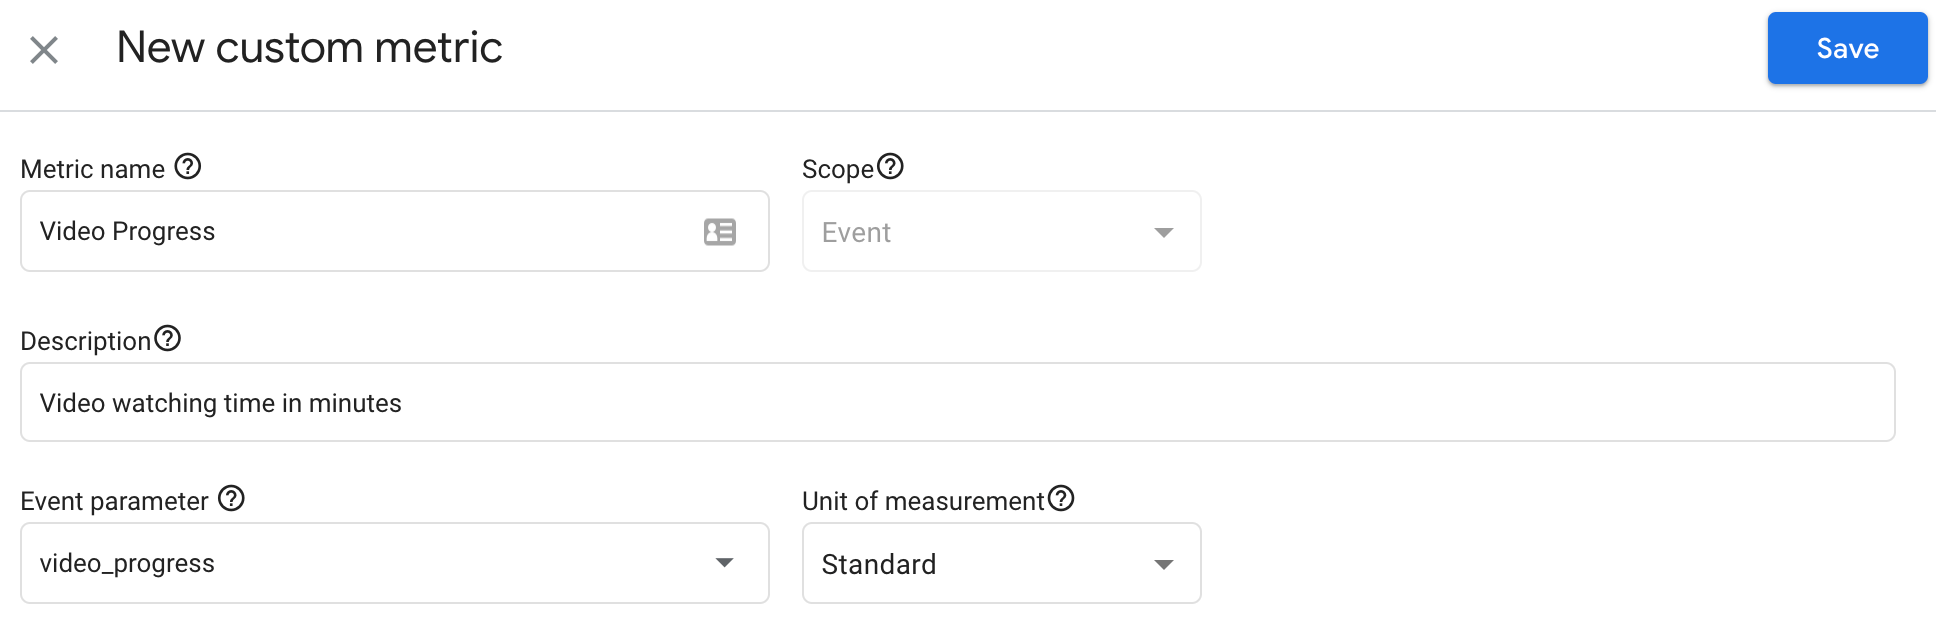1936x640 pixels.
Task: Click the Unit of measurement help icon
Action: click(x=1062, y=496)
